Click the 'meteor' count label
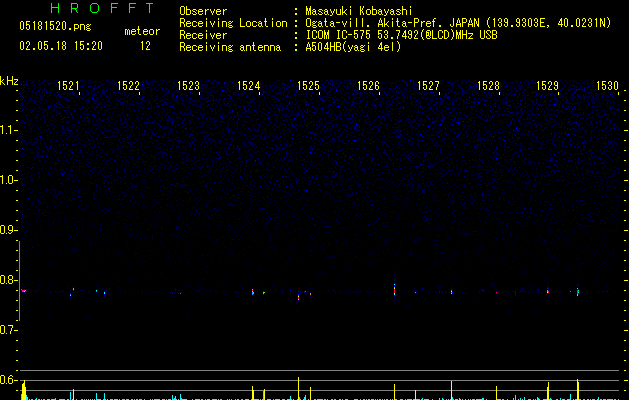The height and width of the screenshot is (400, 629). point(142,31)
